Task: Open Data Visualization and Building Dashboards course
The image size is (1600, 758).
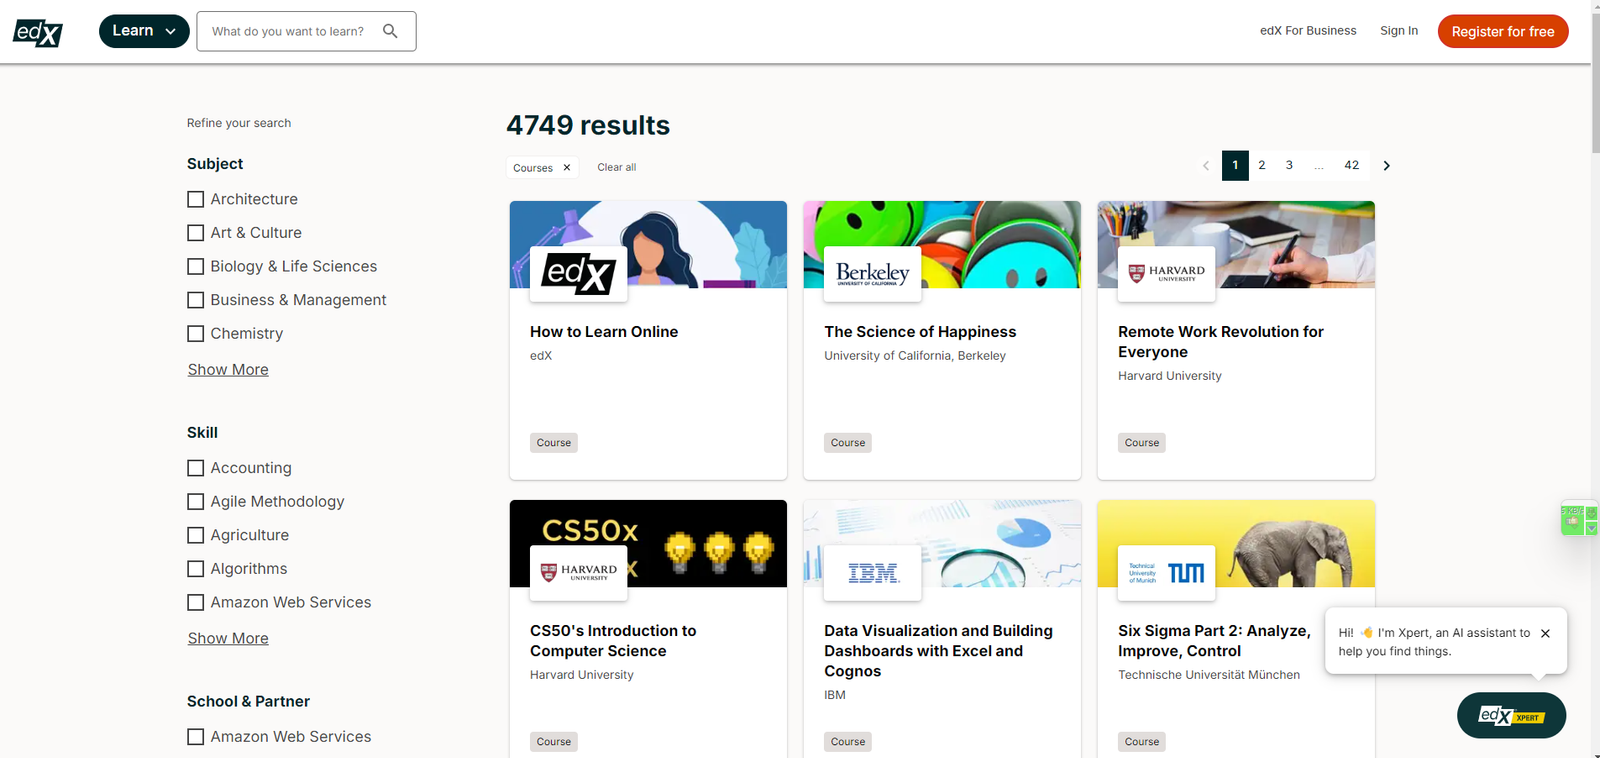Action: click(938, 651)
